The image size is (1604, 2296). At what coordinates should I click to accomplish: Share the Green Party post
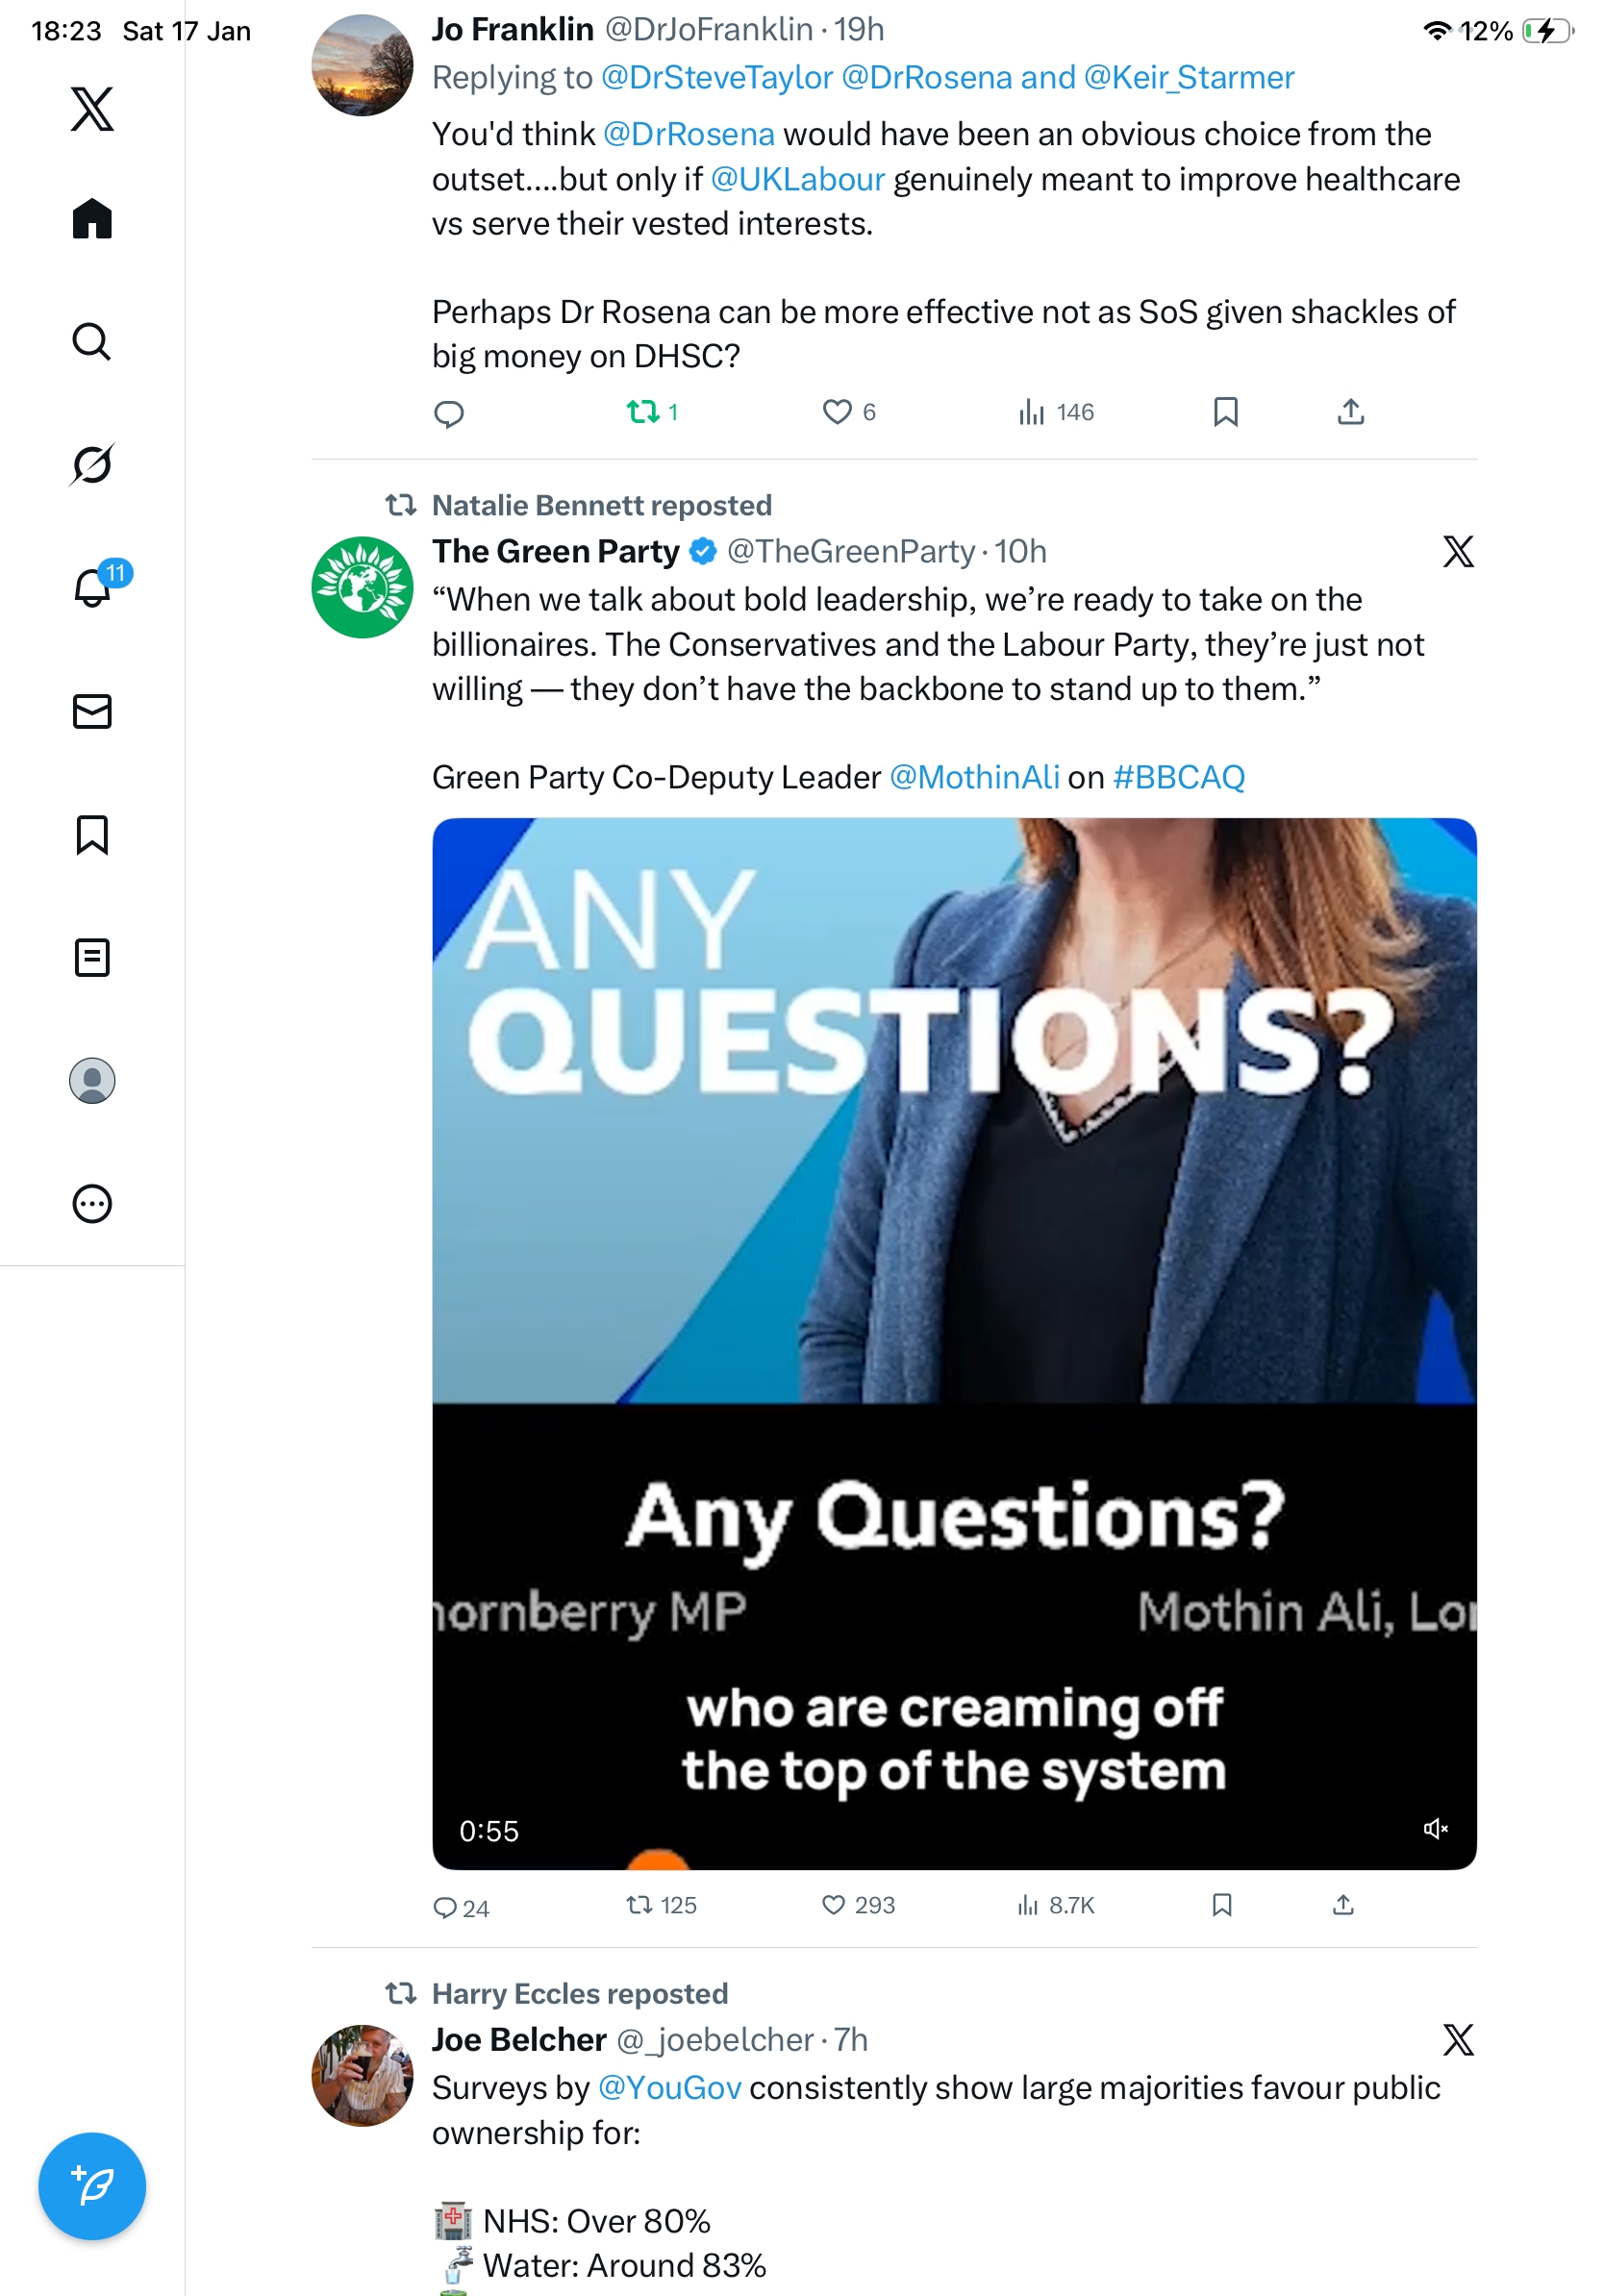(1343, 1904)
